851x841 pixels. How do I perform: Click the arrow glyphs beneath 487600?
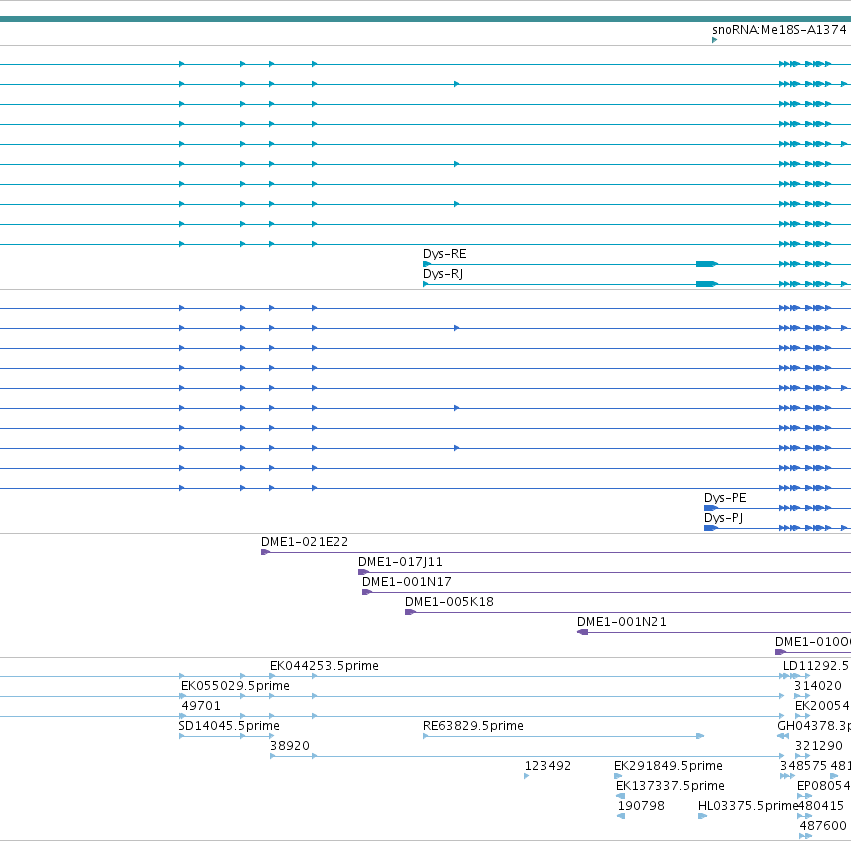coord(805,837)
